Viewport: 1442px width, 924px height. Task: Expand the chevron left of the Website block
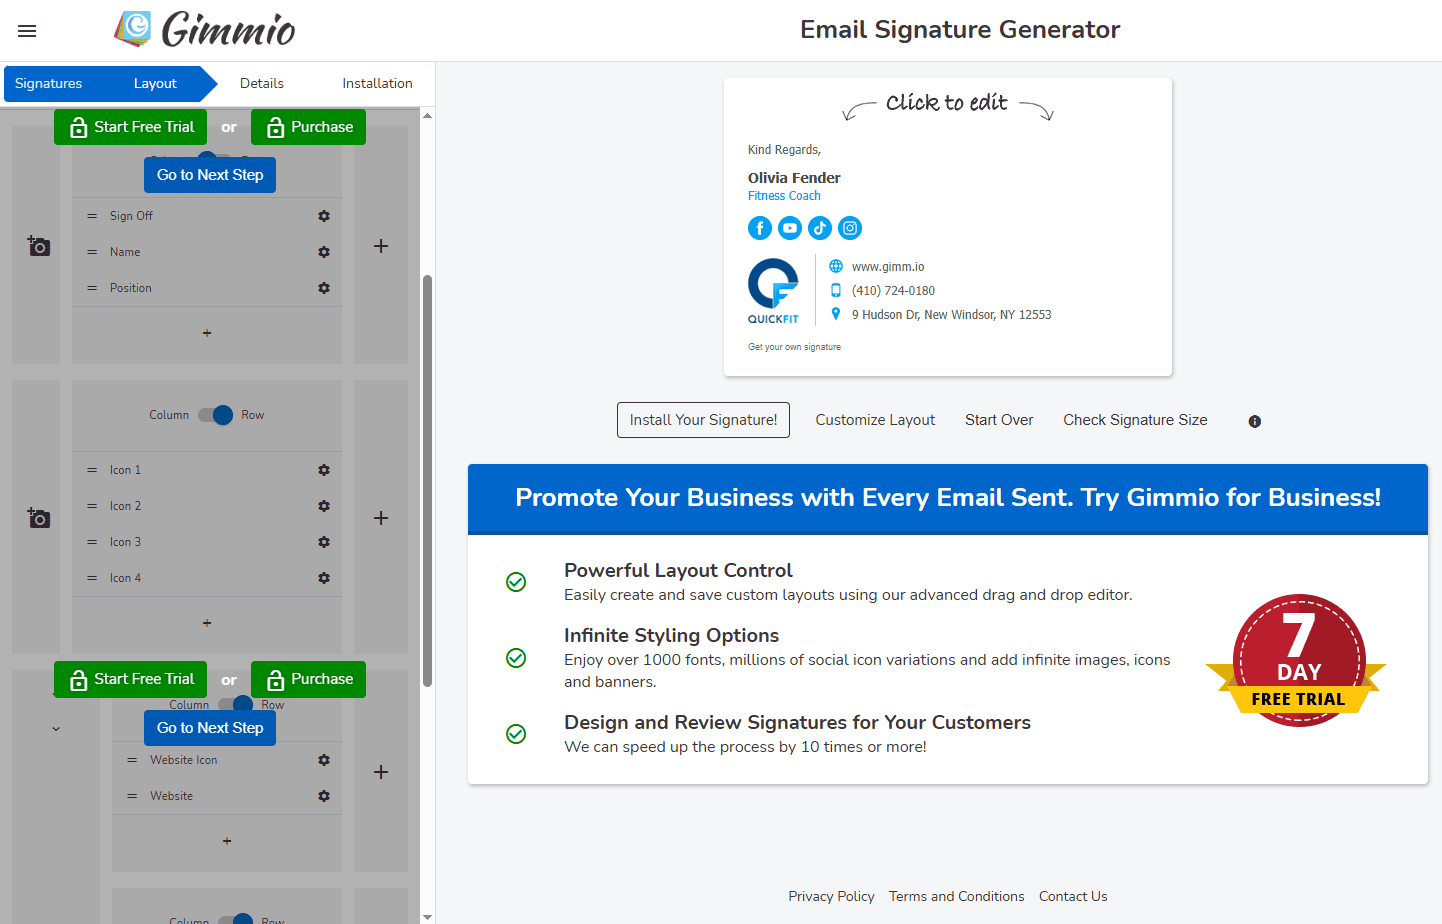coord(56,729)
